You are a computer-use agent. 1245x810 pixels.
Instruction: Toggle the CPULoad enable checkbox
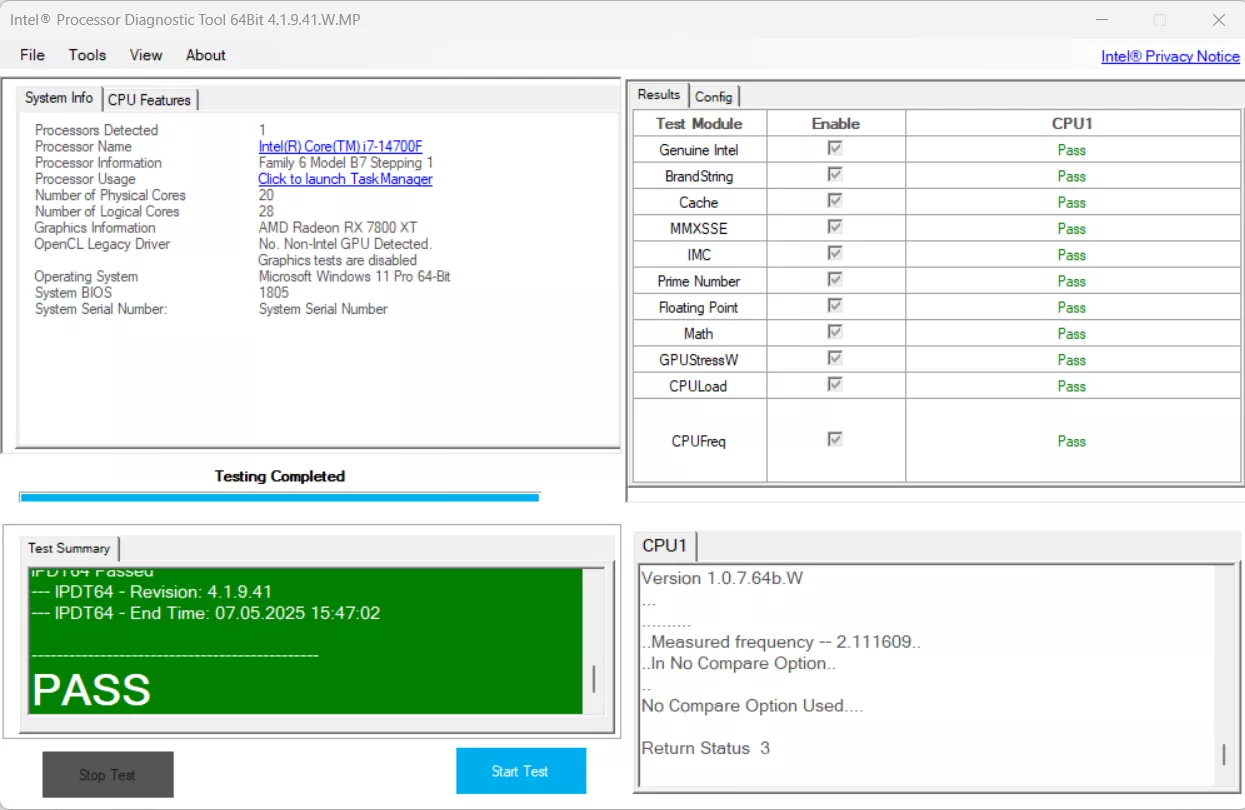(835, 385)
